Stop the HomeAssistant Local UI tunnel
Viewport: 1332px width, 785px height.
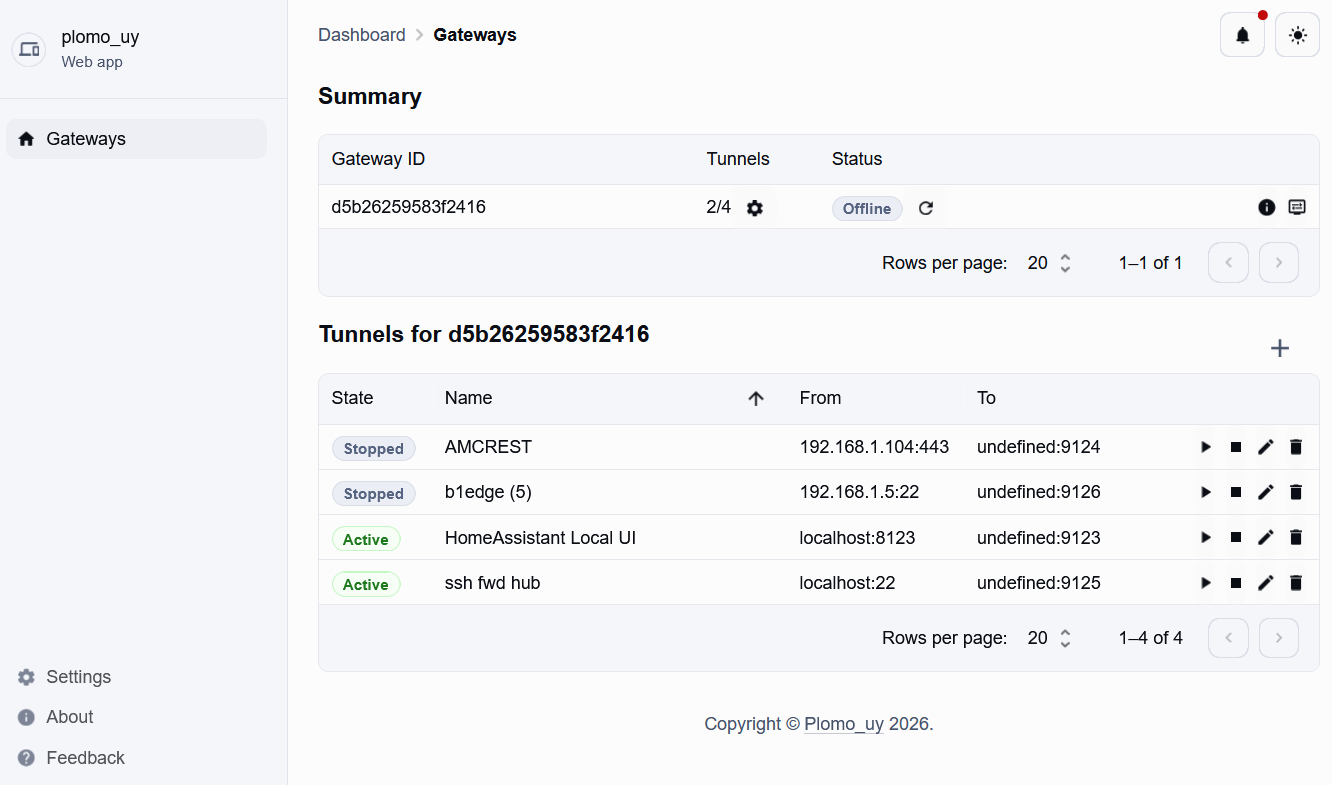tap(1236, 538)
